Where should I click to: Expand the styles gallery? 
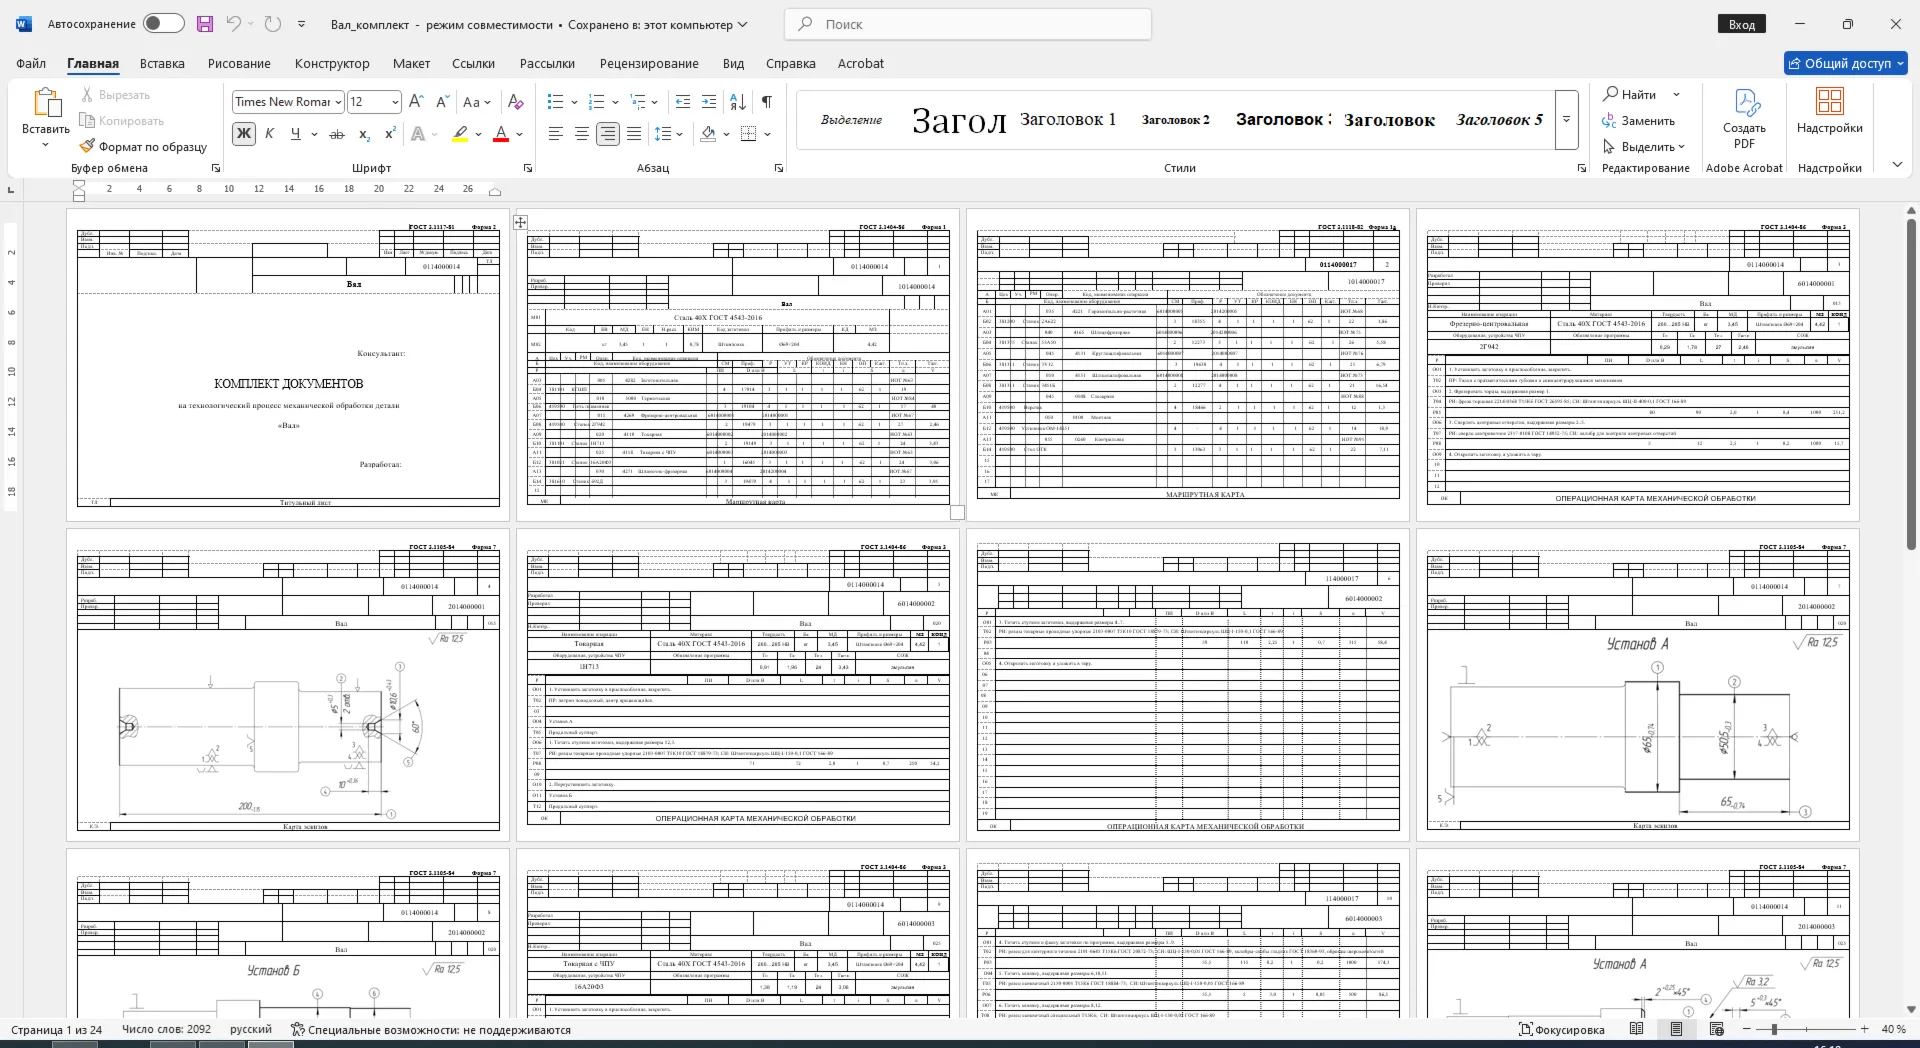pos(1566,119)
